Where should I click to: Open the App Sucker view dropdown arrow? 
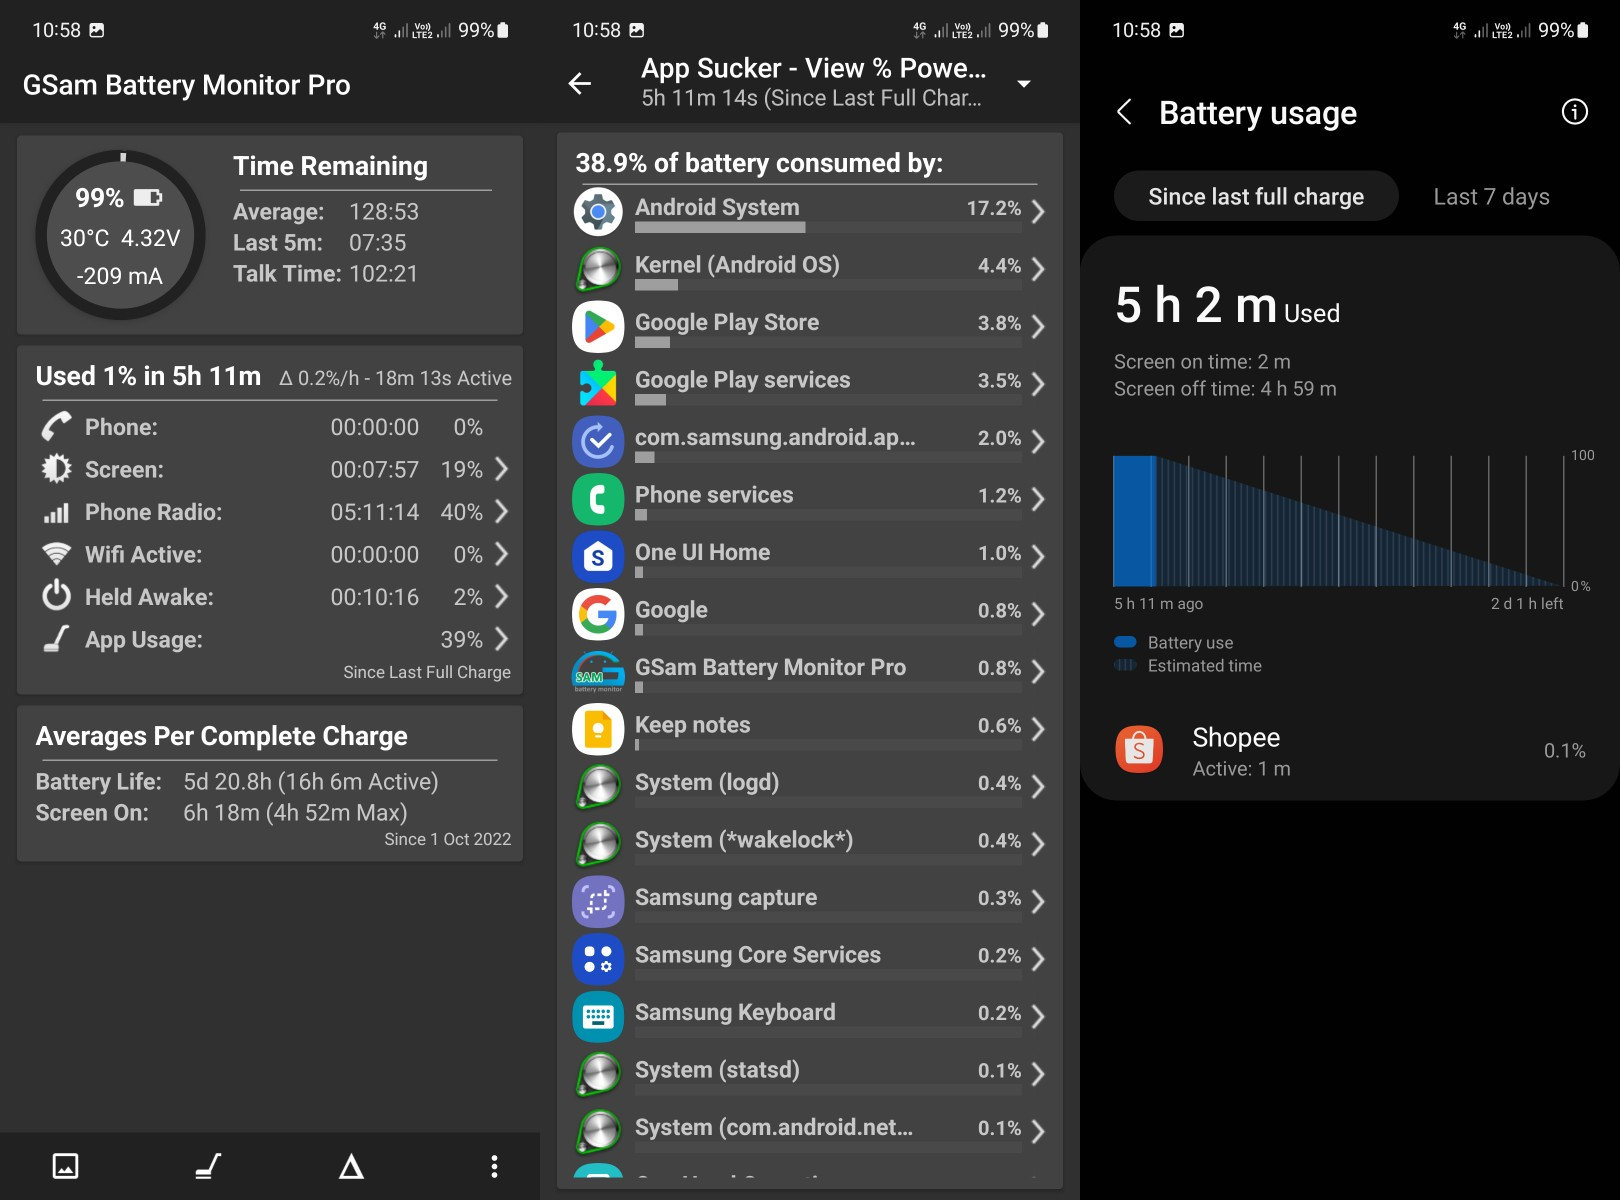[1024, 84]
